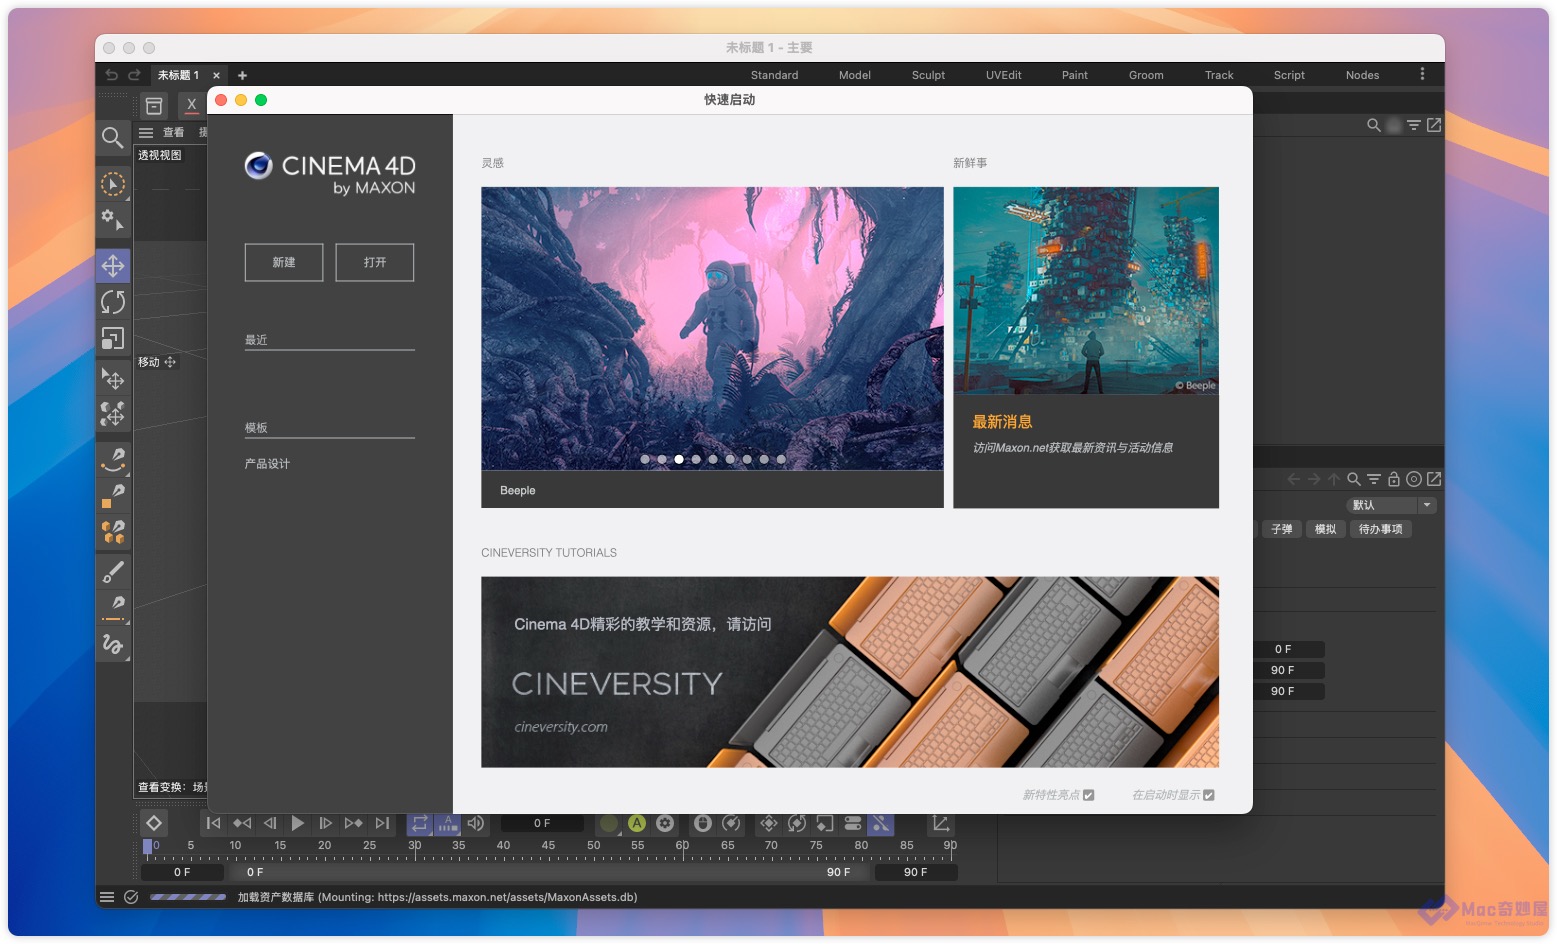Open the 产品设计 template

pyautogui.click(x=267, y=464)
